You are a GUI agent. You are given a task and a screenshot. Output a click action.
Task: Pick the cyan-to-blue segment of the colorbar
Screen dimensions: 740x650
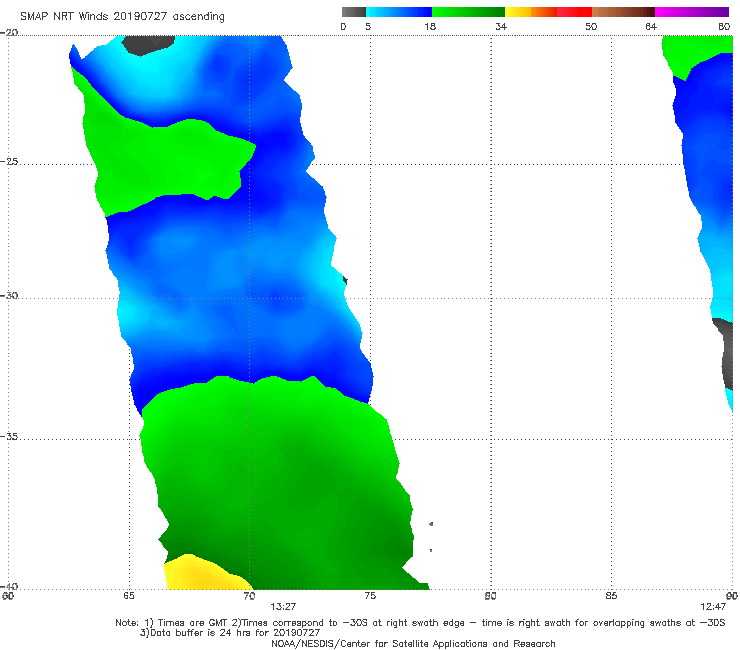pyautogui.click(x=399, y=12)
